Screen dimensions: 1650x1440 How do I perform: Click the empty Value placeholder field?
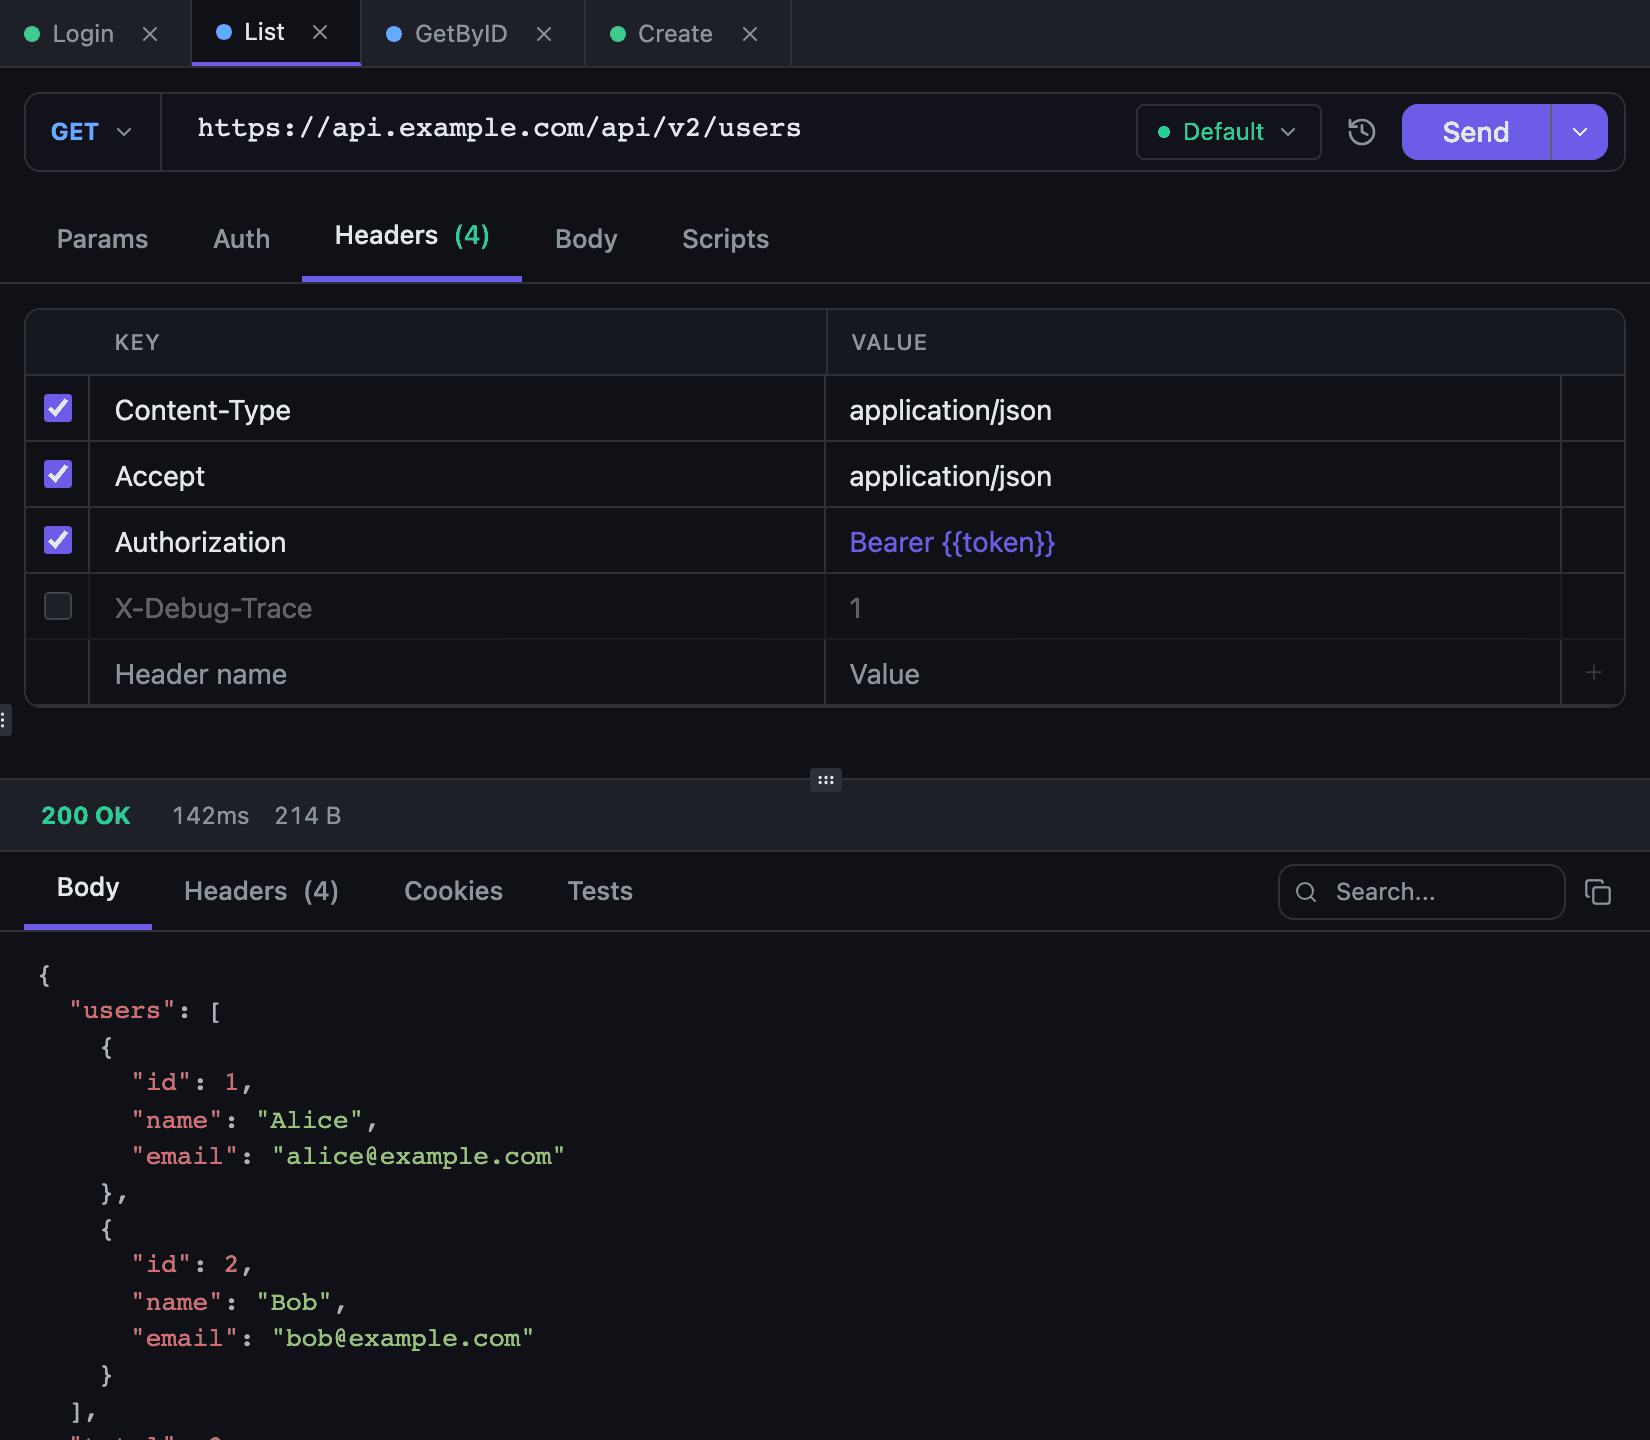pos(1193,673)
